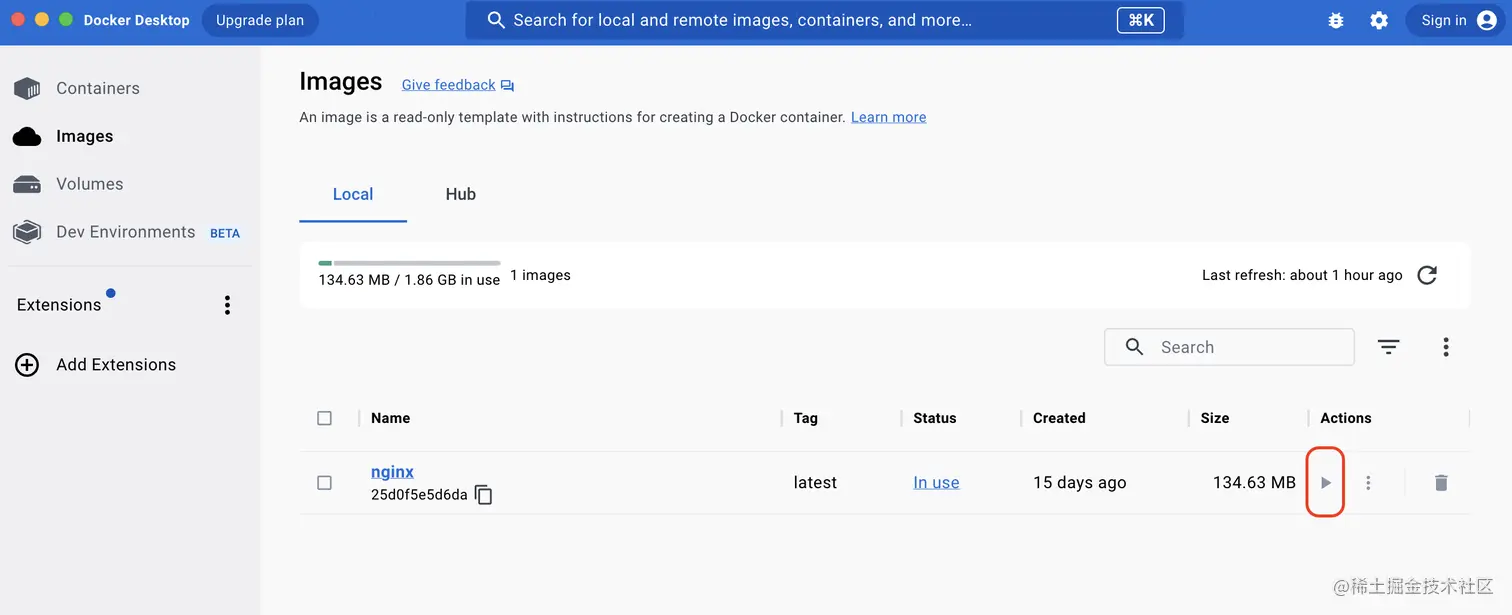Check the nginx row checkbox
This screenshot has height=615, width=1512.
tap(324, 483)
